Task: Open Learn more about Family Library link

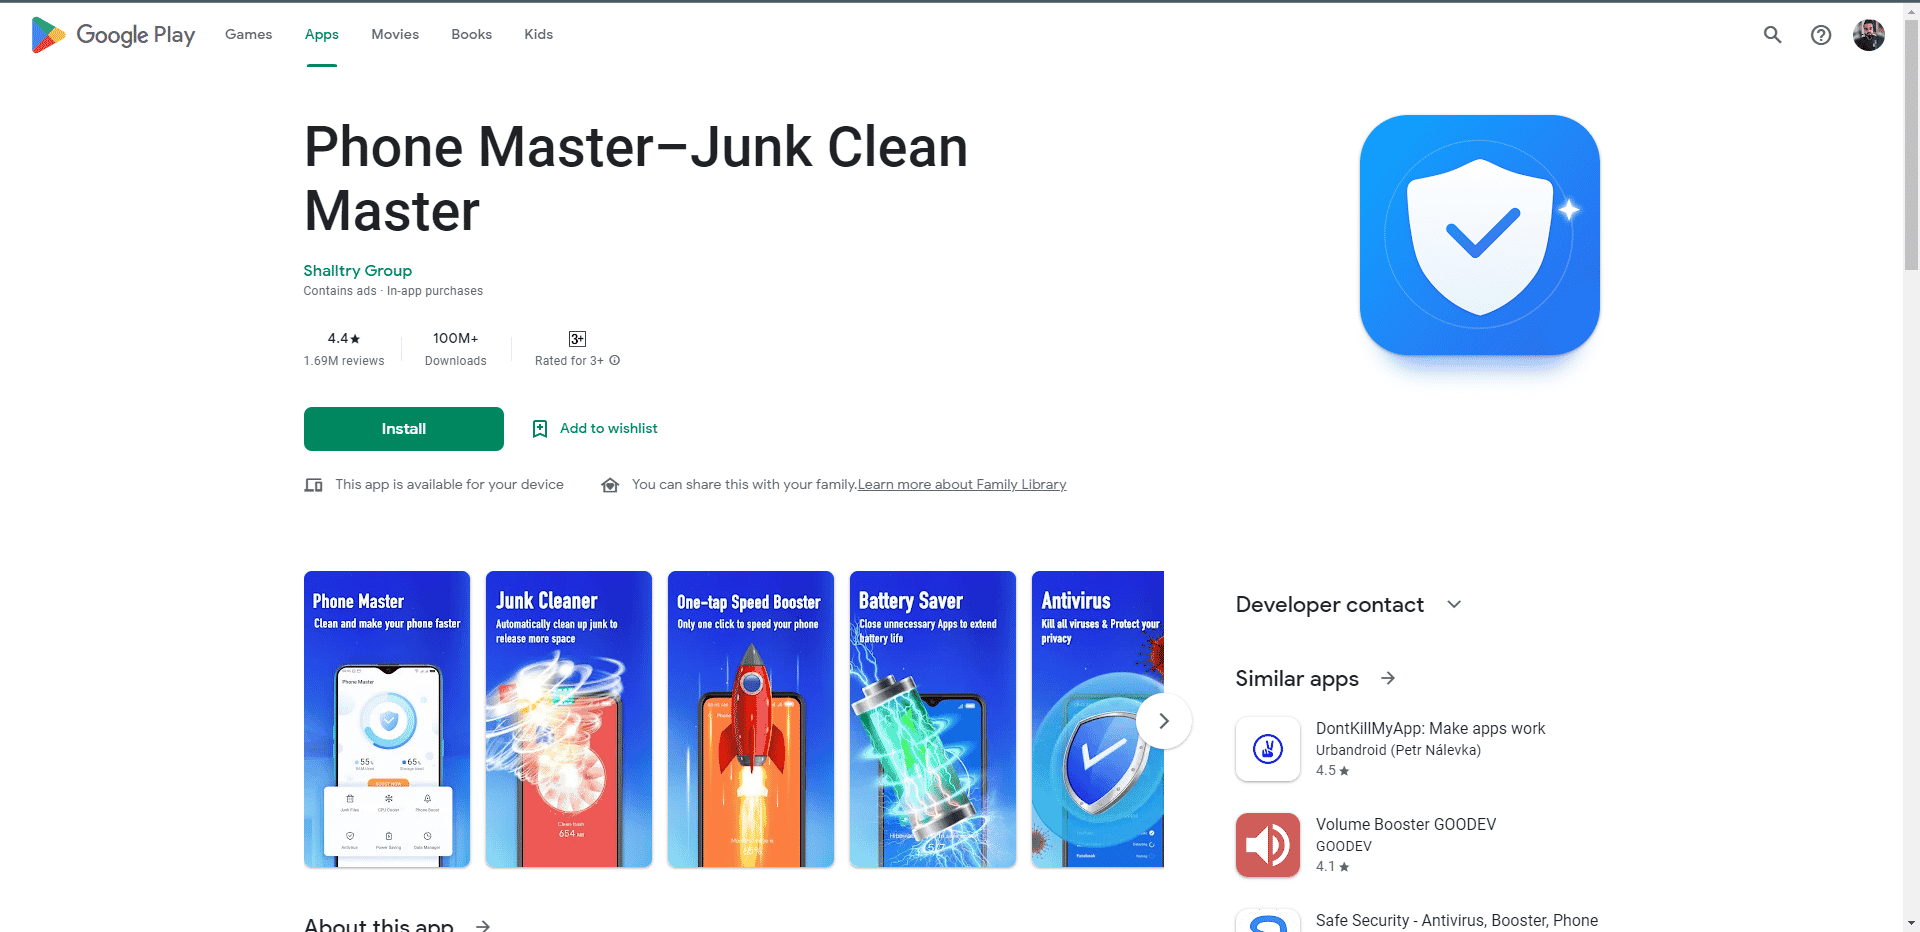Action: (x=962, y=485)
